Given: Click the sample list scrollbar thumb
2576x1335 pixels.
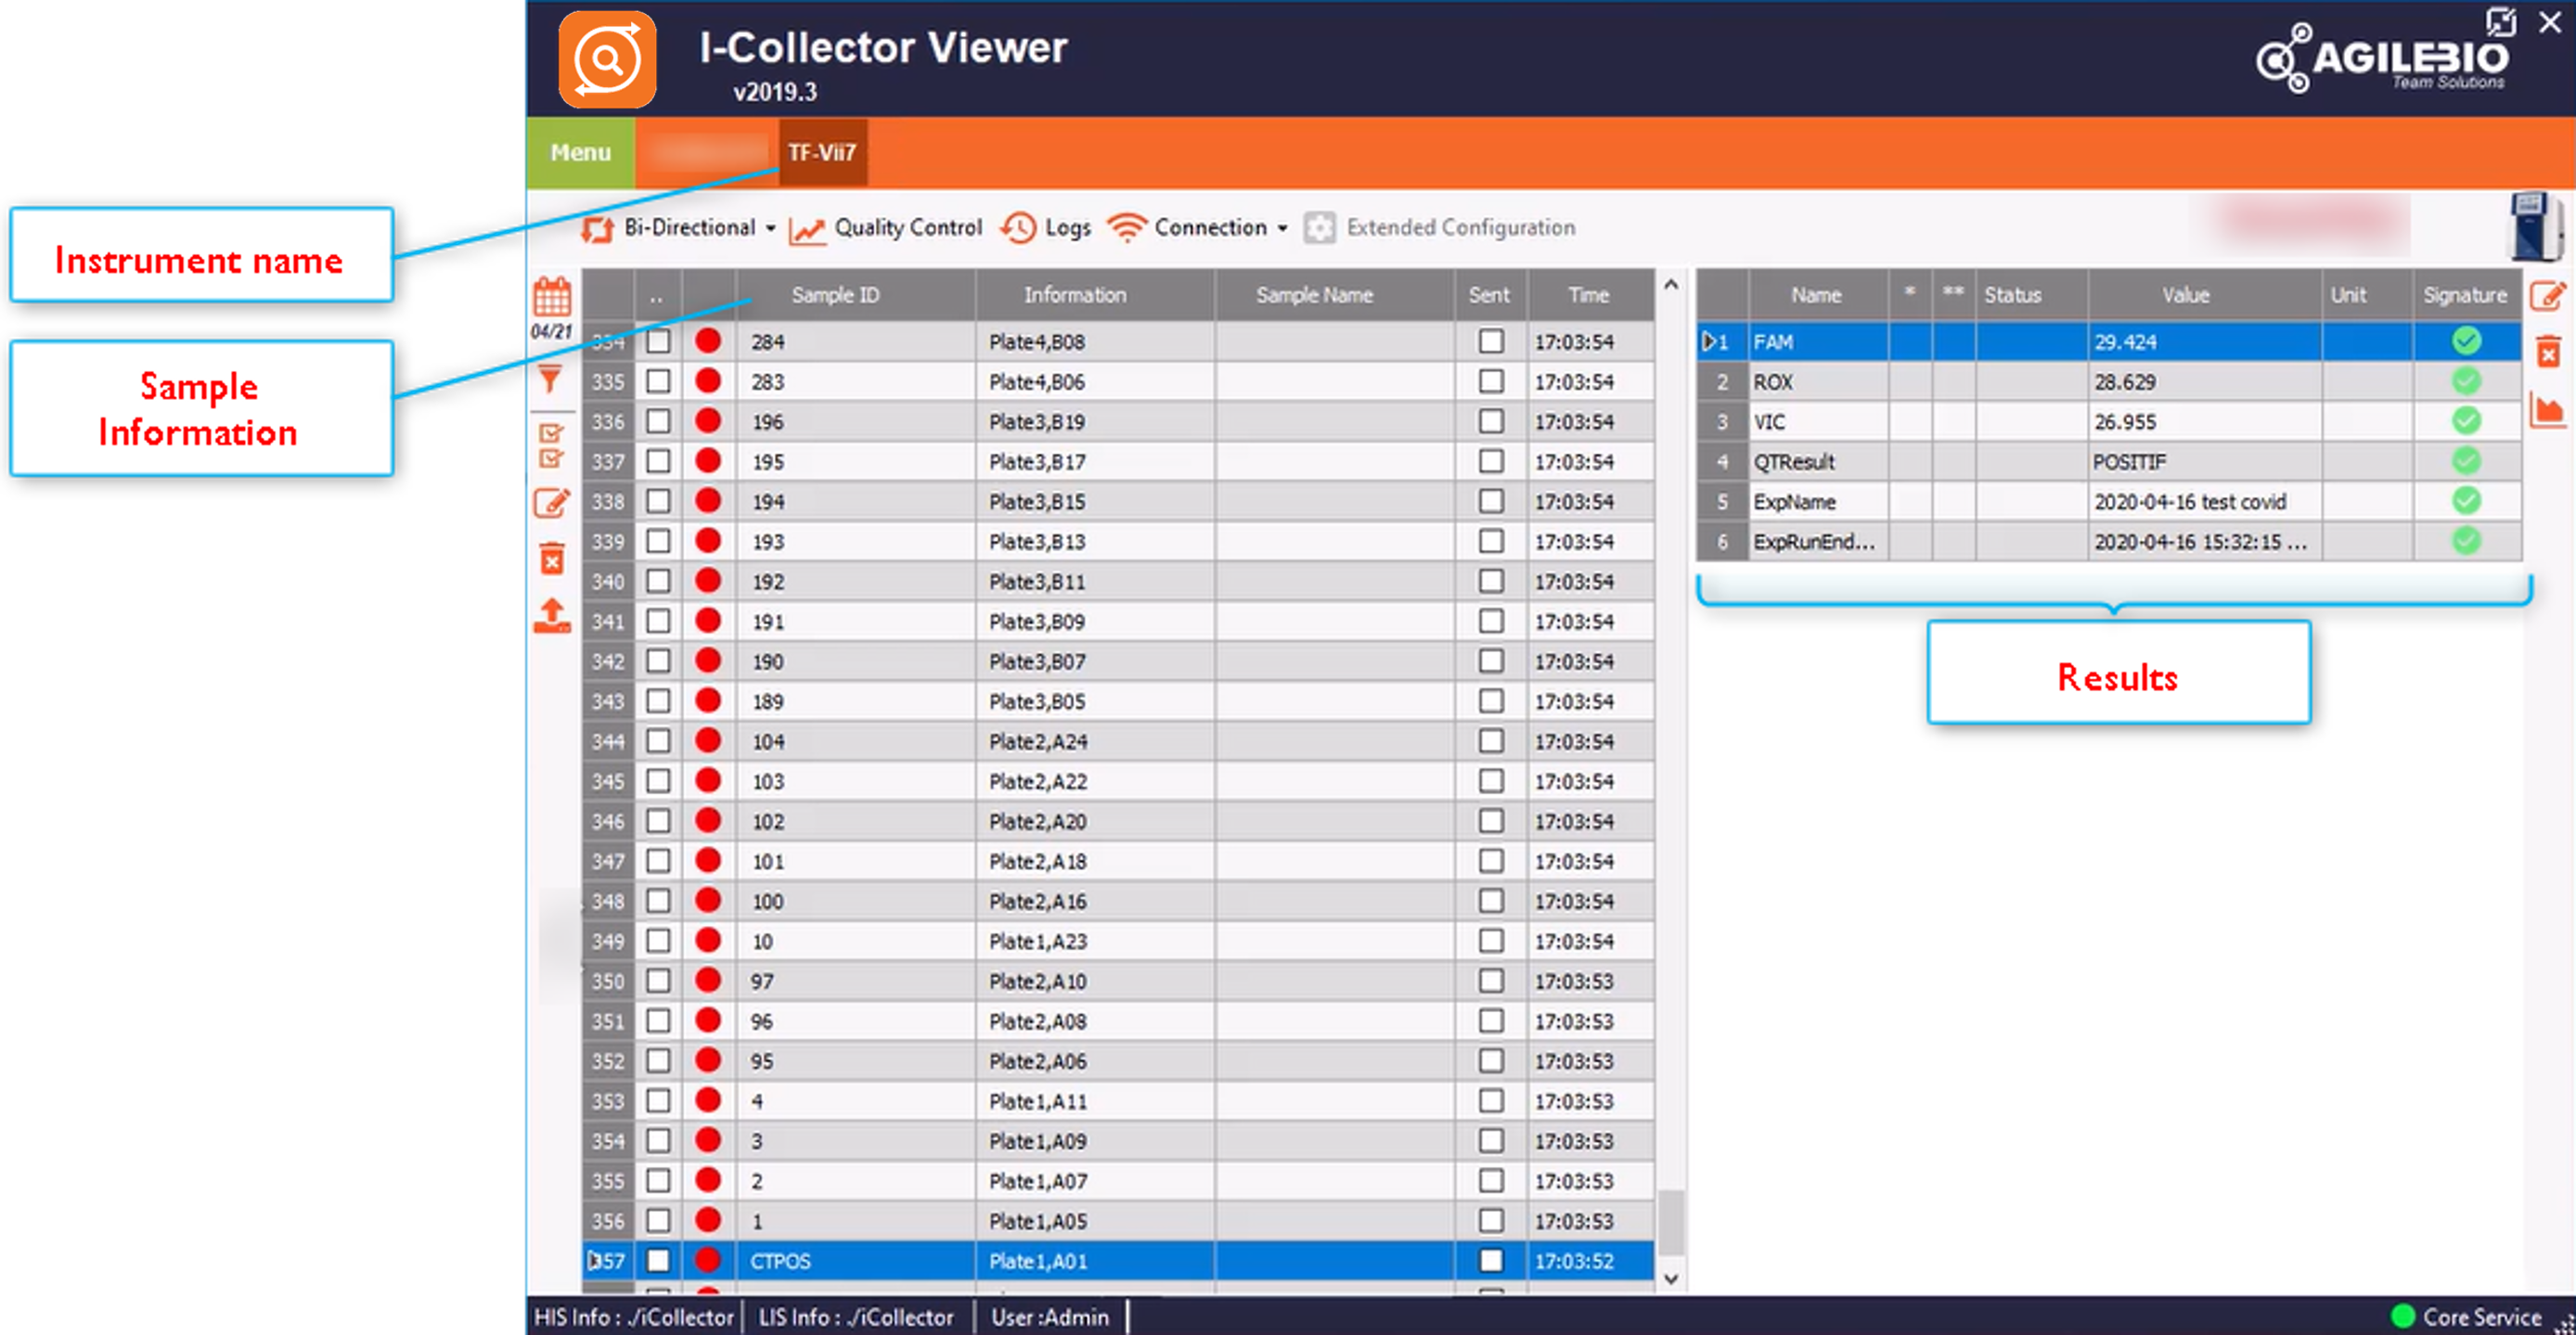Looking at the screenshot, I should [1671, 1222].
